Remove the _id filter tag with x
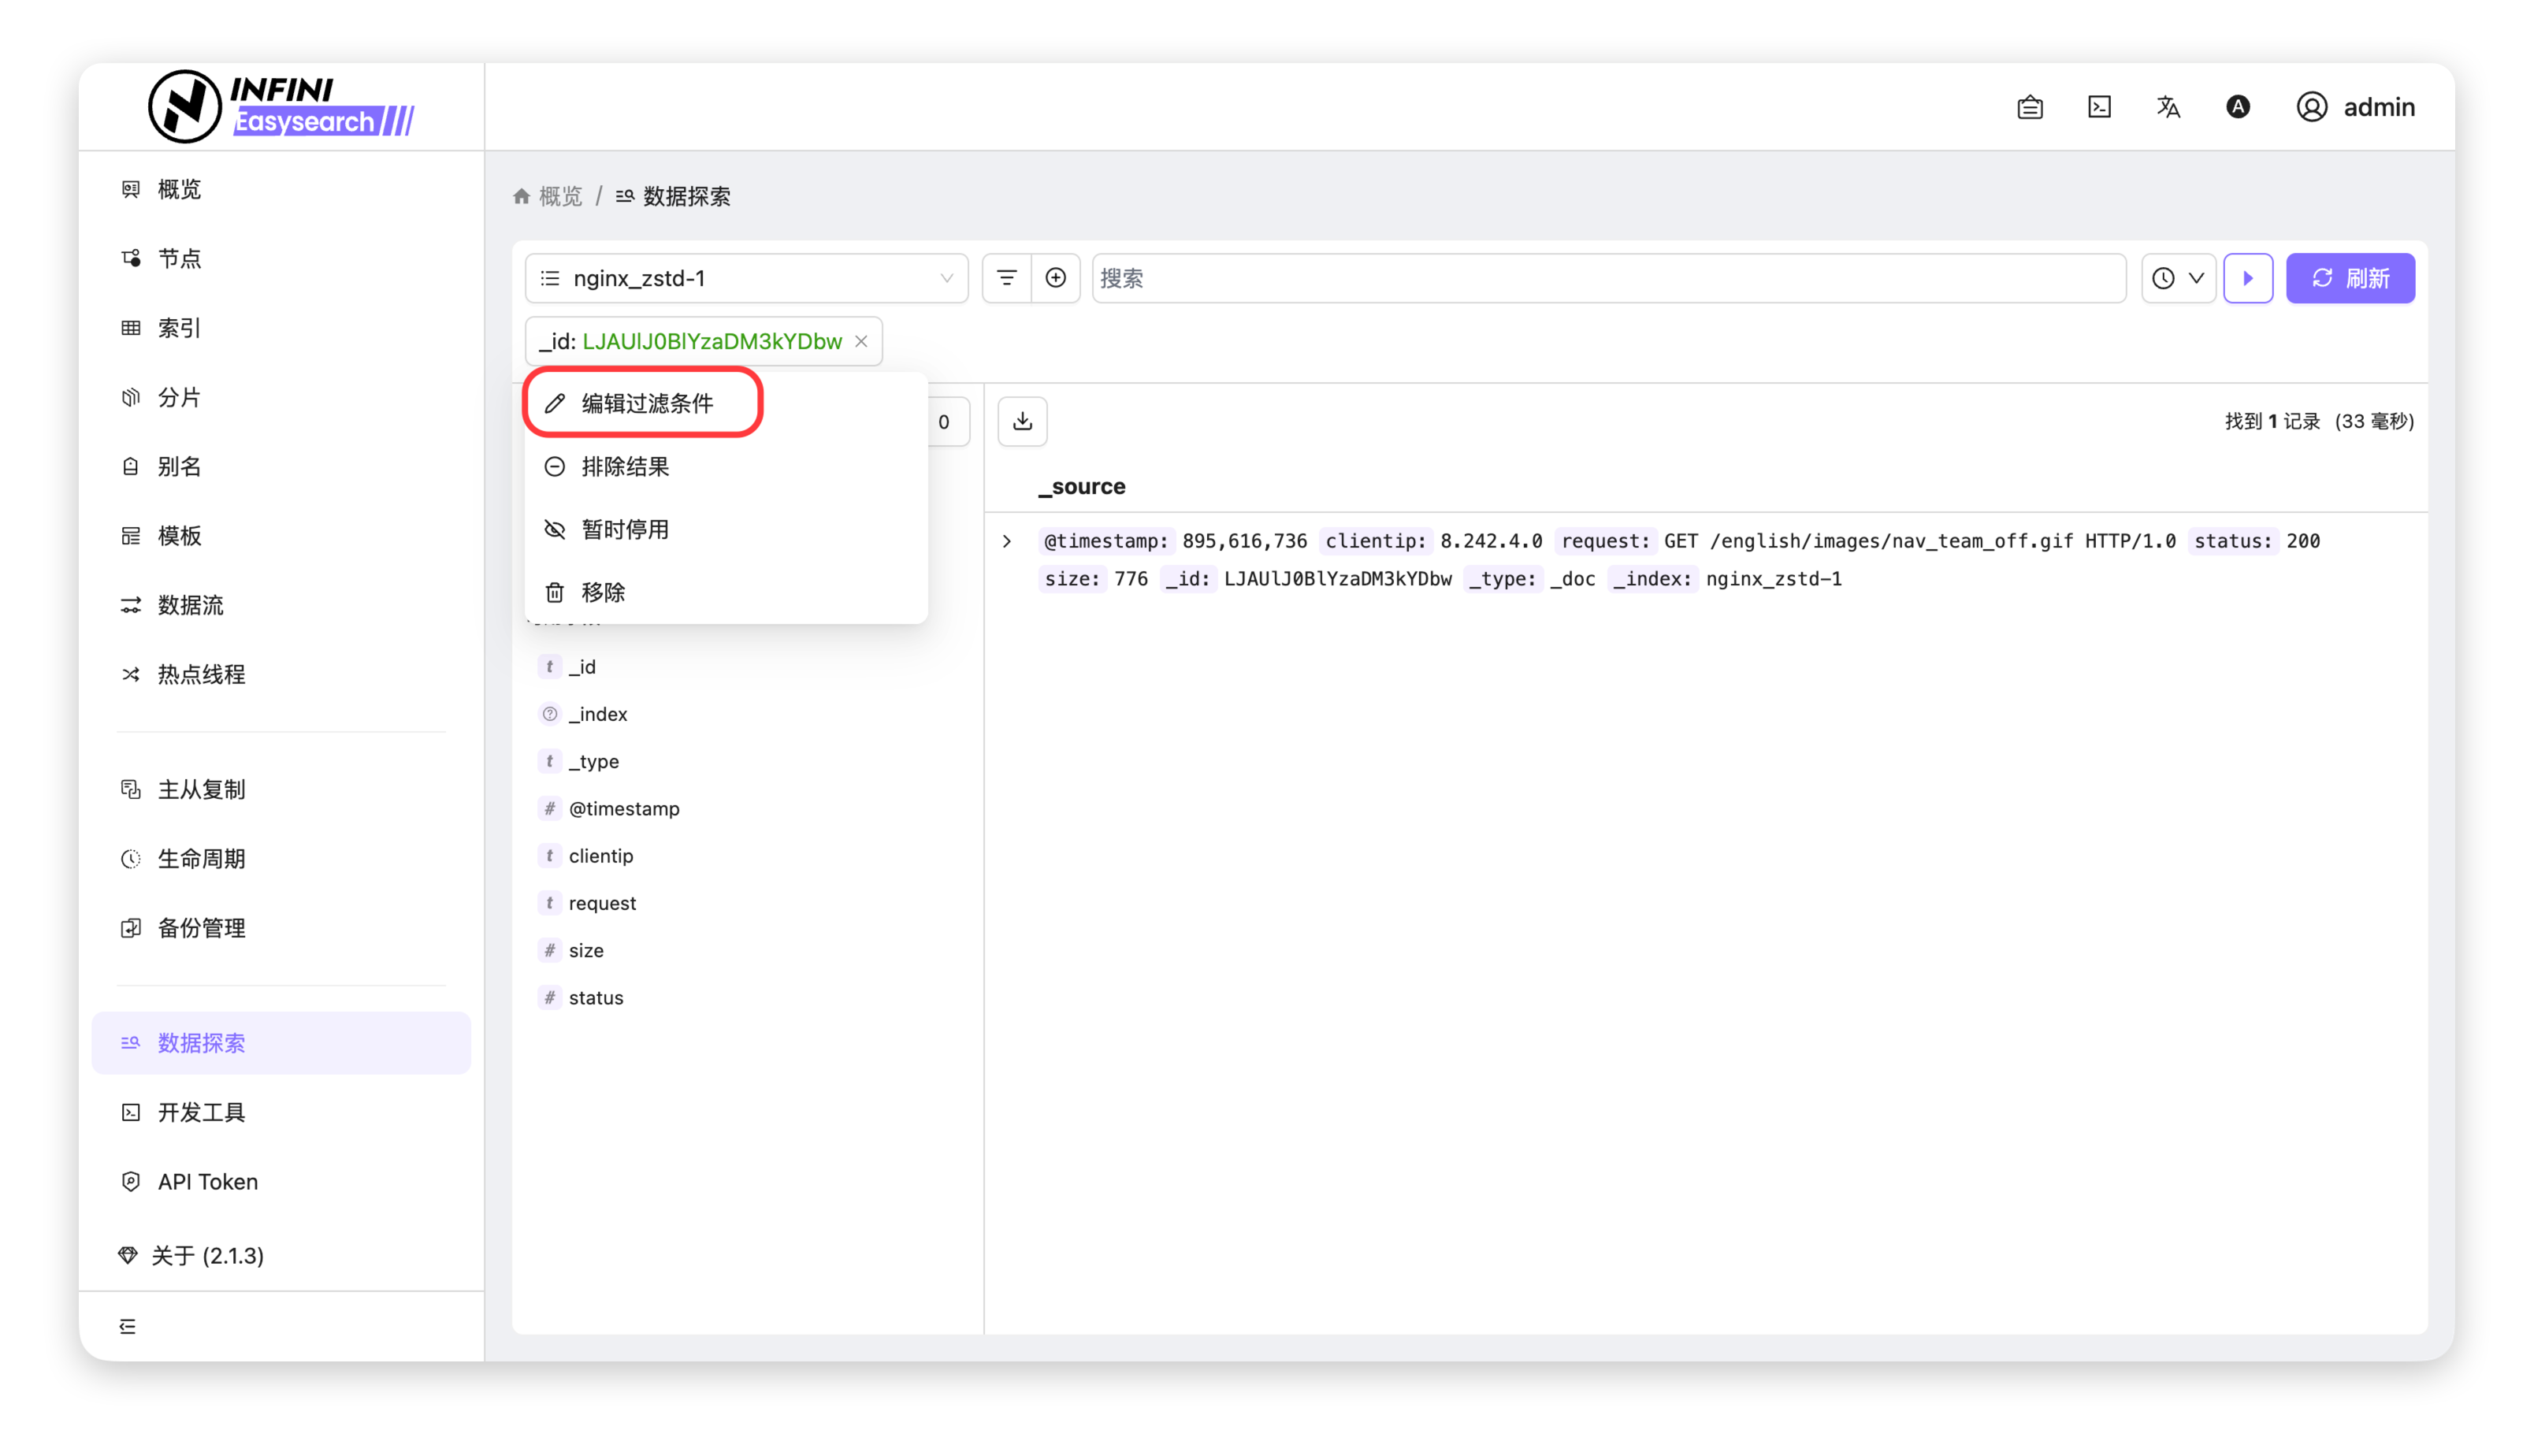Image resolution: width=2534 pixels, height=1456 pixels. click(x=861, y=342)
